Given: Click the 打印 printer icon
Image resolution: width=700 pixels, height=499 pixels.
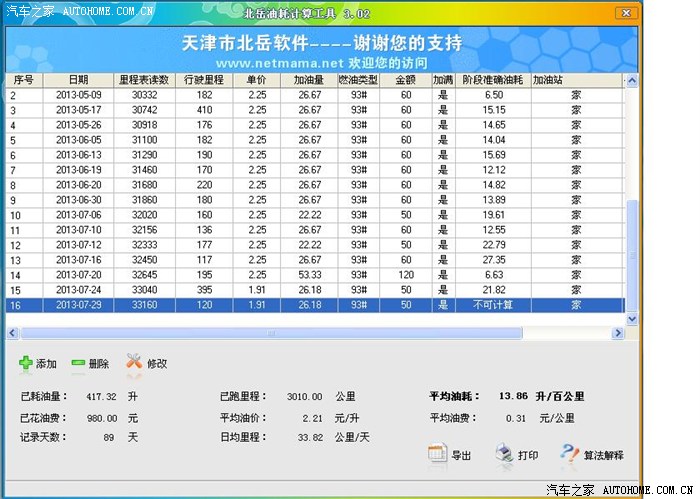Looking at the screenshot, I should click(x=504, y=455).
